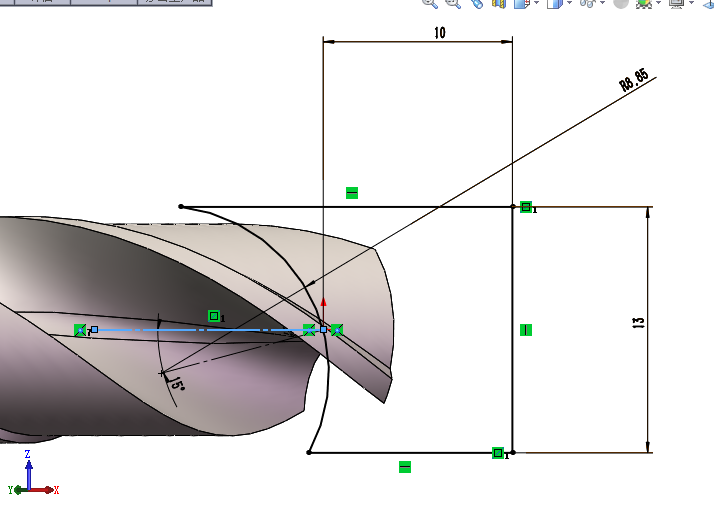Open the Apply Scene dropdown arrow

660,4
